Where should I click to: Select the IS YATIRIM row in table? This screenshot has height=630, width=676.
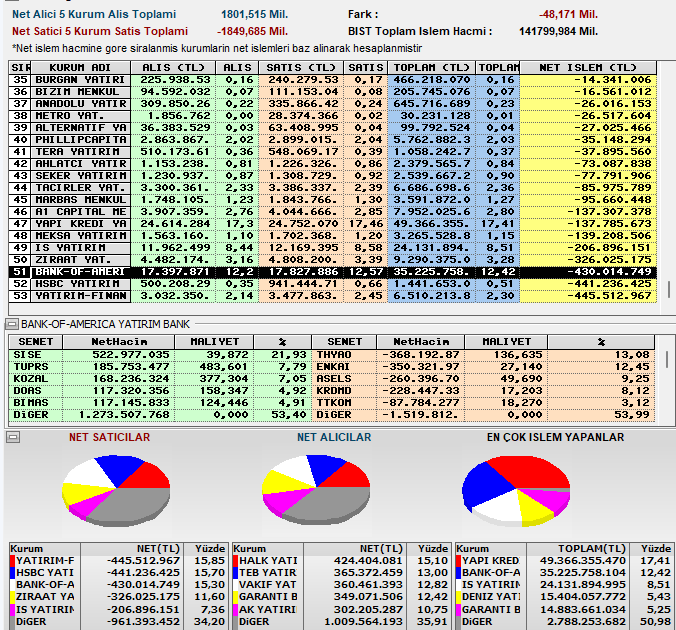click(332, 248)
